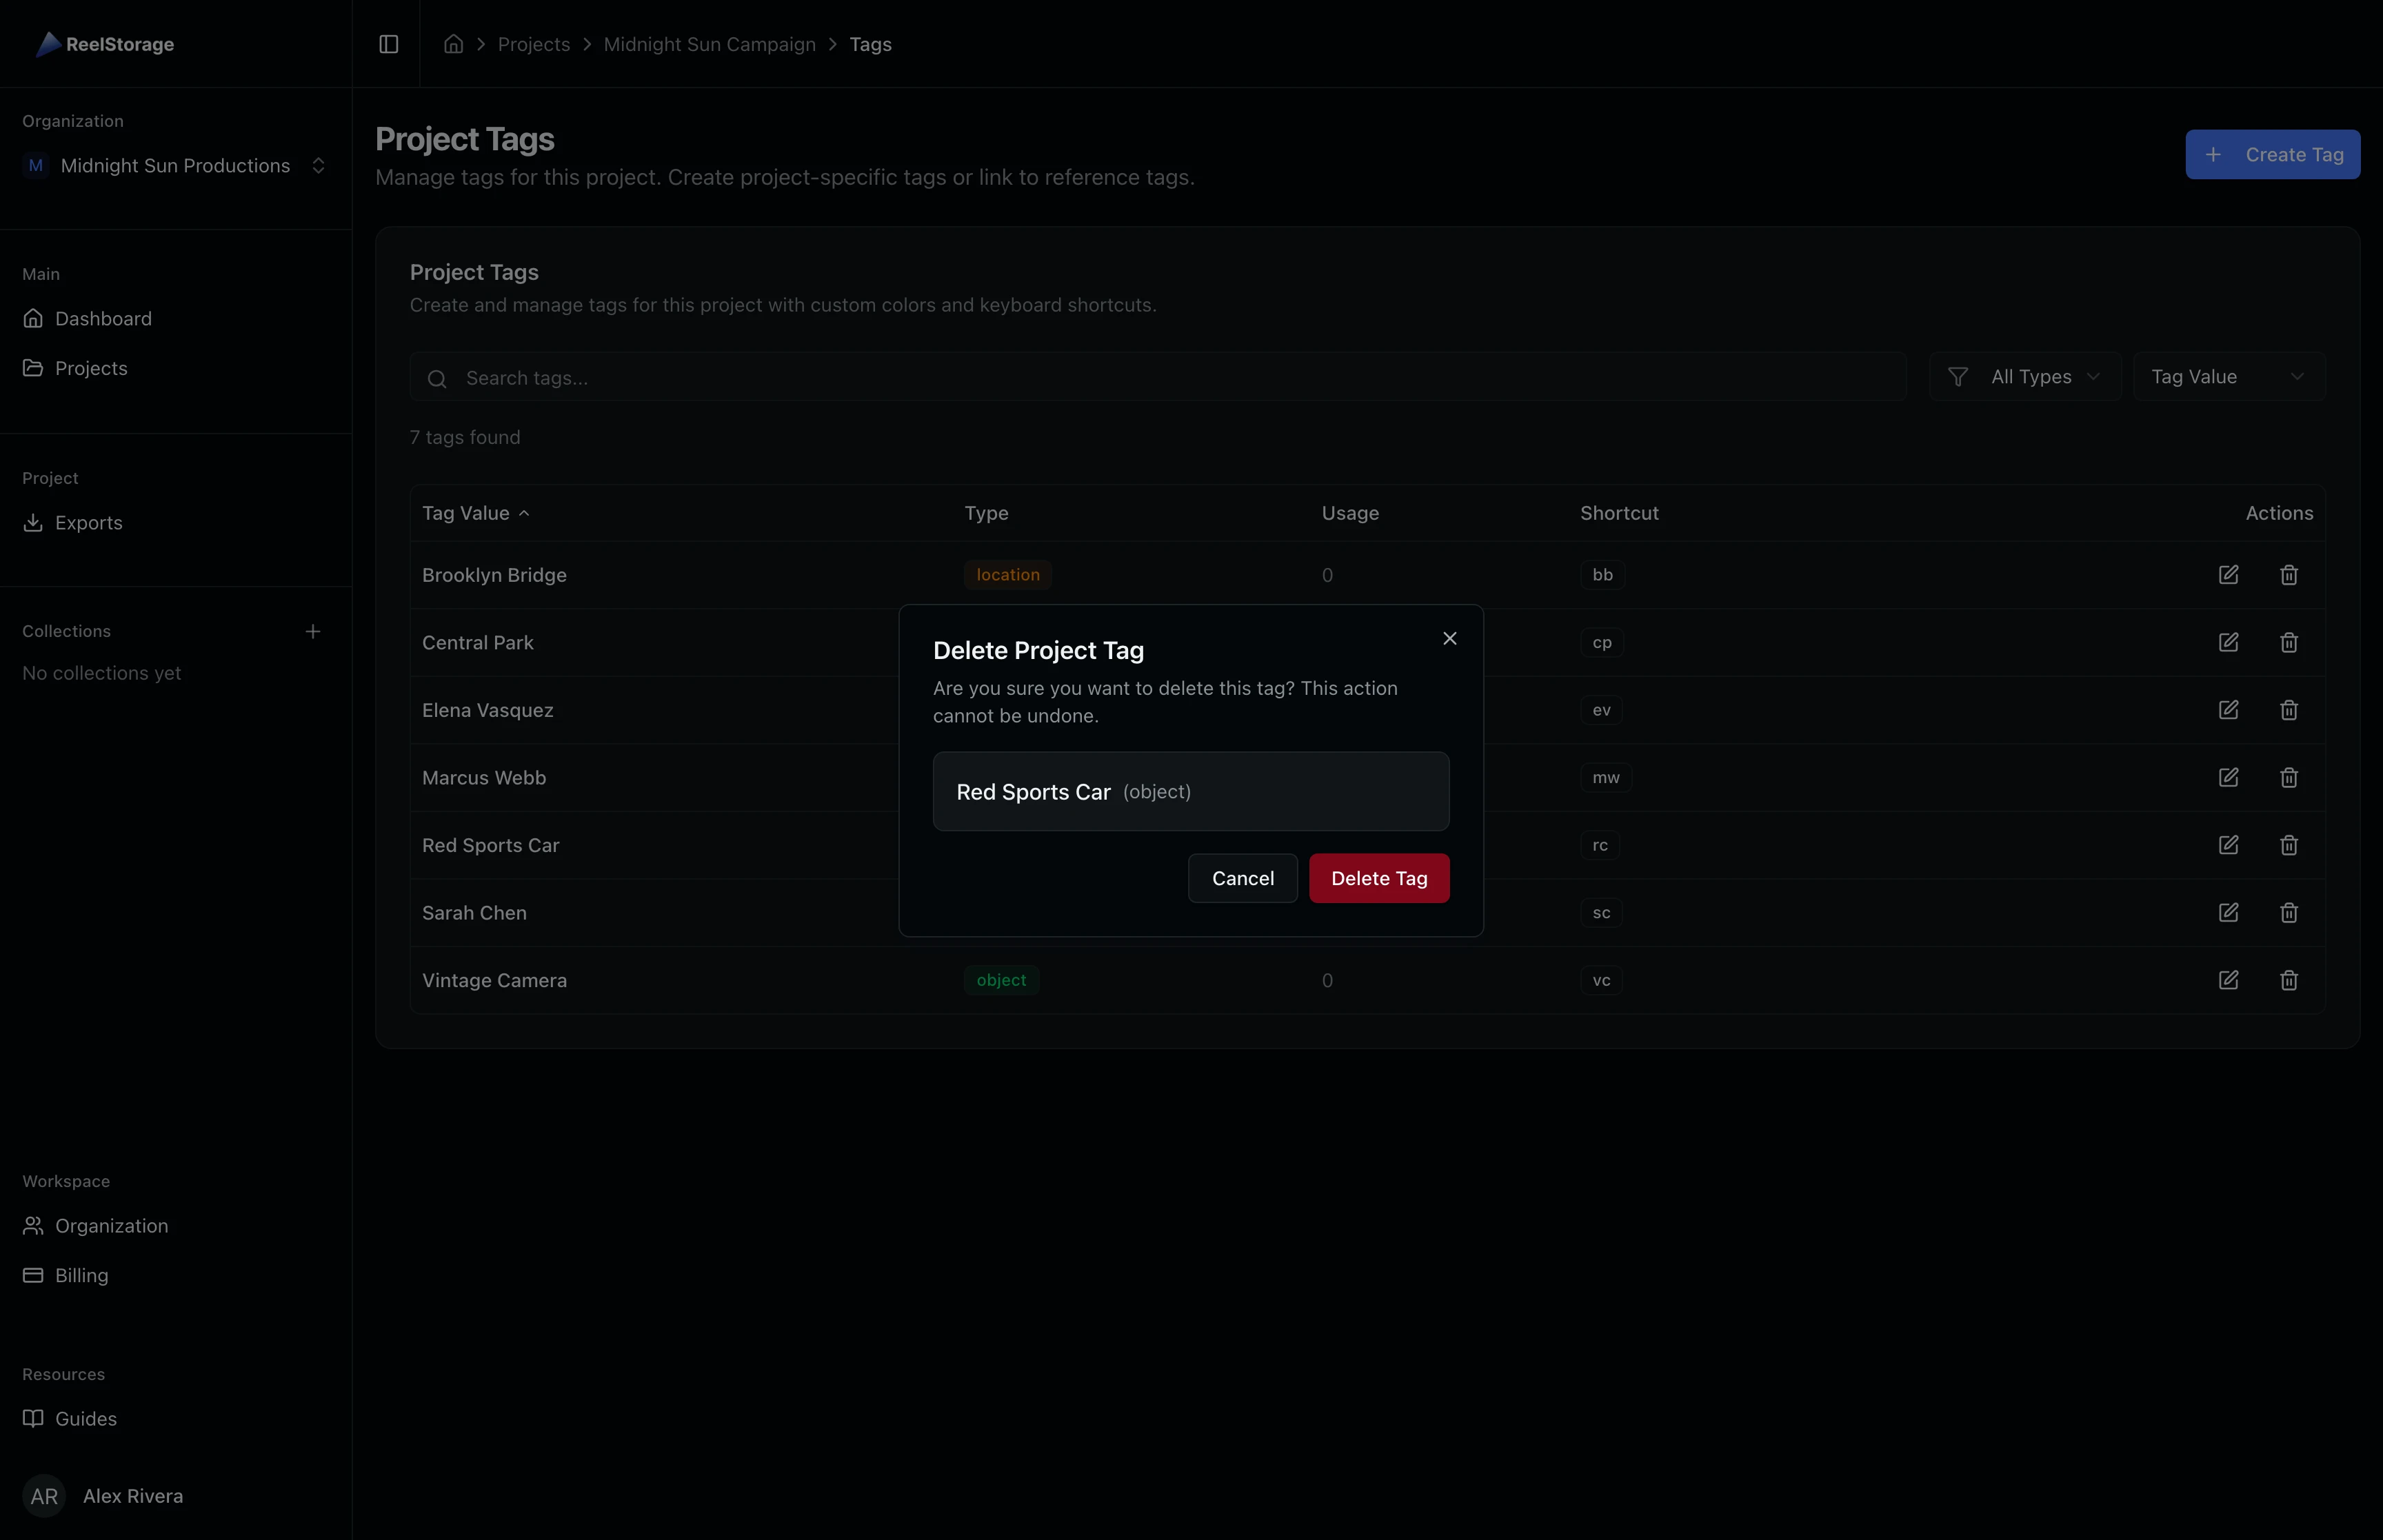Toggle the Tag Value column sort order
Screen dimensions: 2383x1540
pos(475,513)
